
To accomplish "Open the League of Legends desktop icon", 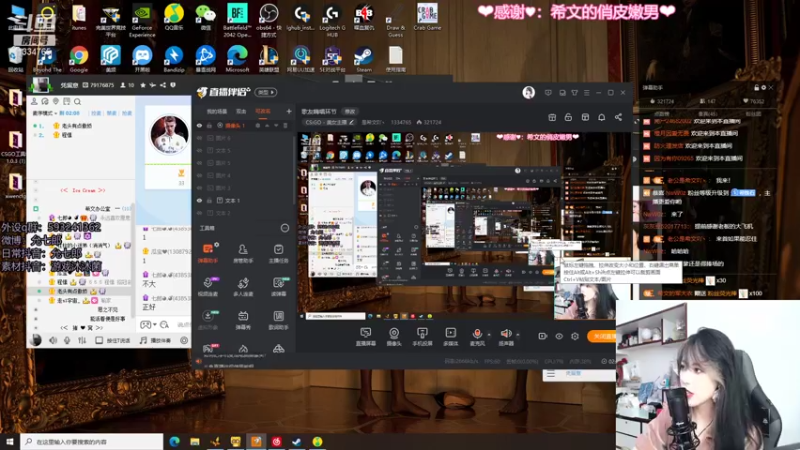I will 268,59.
